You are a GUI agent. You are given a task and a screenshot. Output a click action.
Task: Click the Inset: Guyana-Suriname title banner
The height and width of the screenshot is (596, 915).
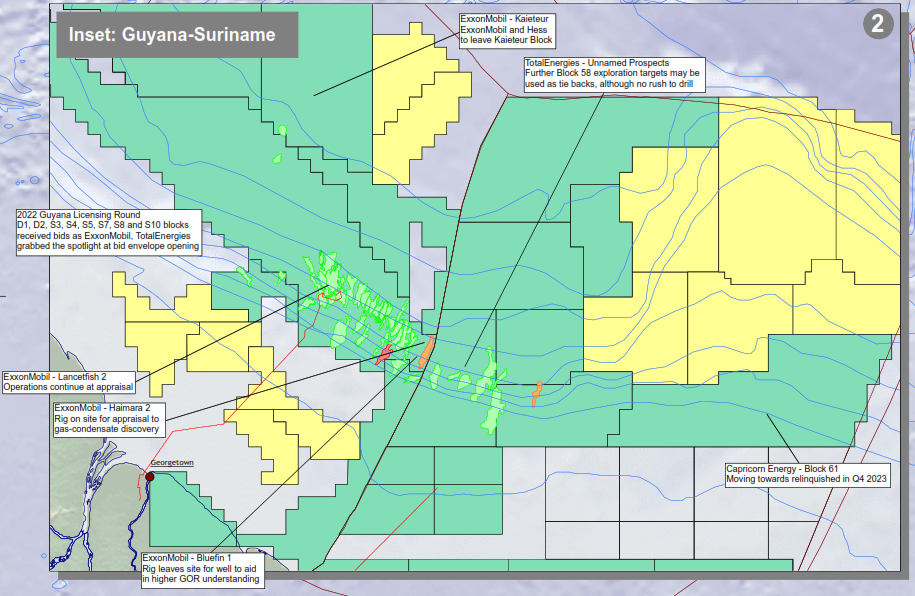[x=171, y=35]
